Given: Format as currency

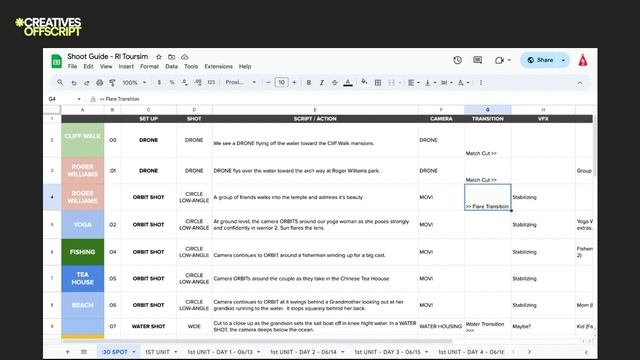Looking at the screenshot, I should pyautogui.click(x=159, y=82).
